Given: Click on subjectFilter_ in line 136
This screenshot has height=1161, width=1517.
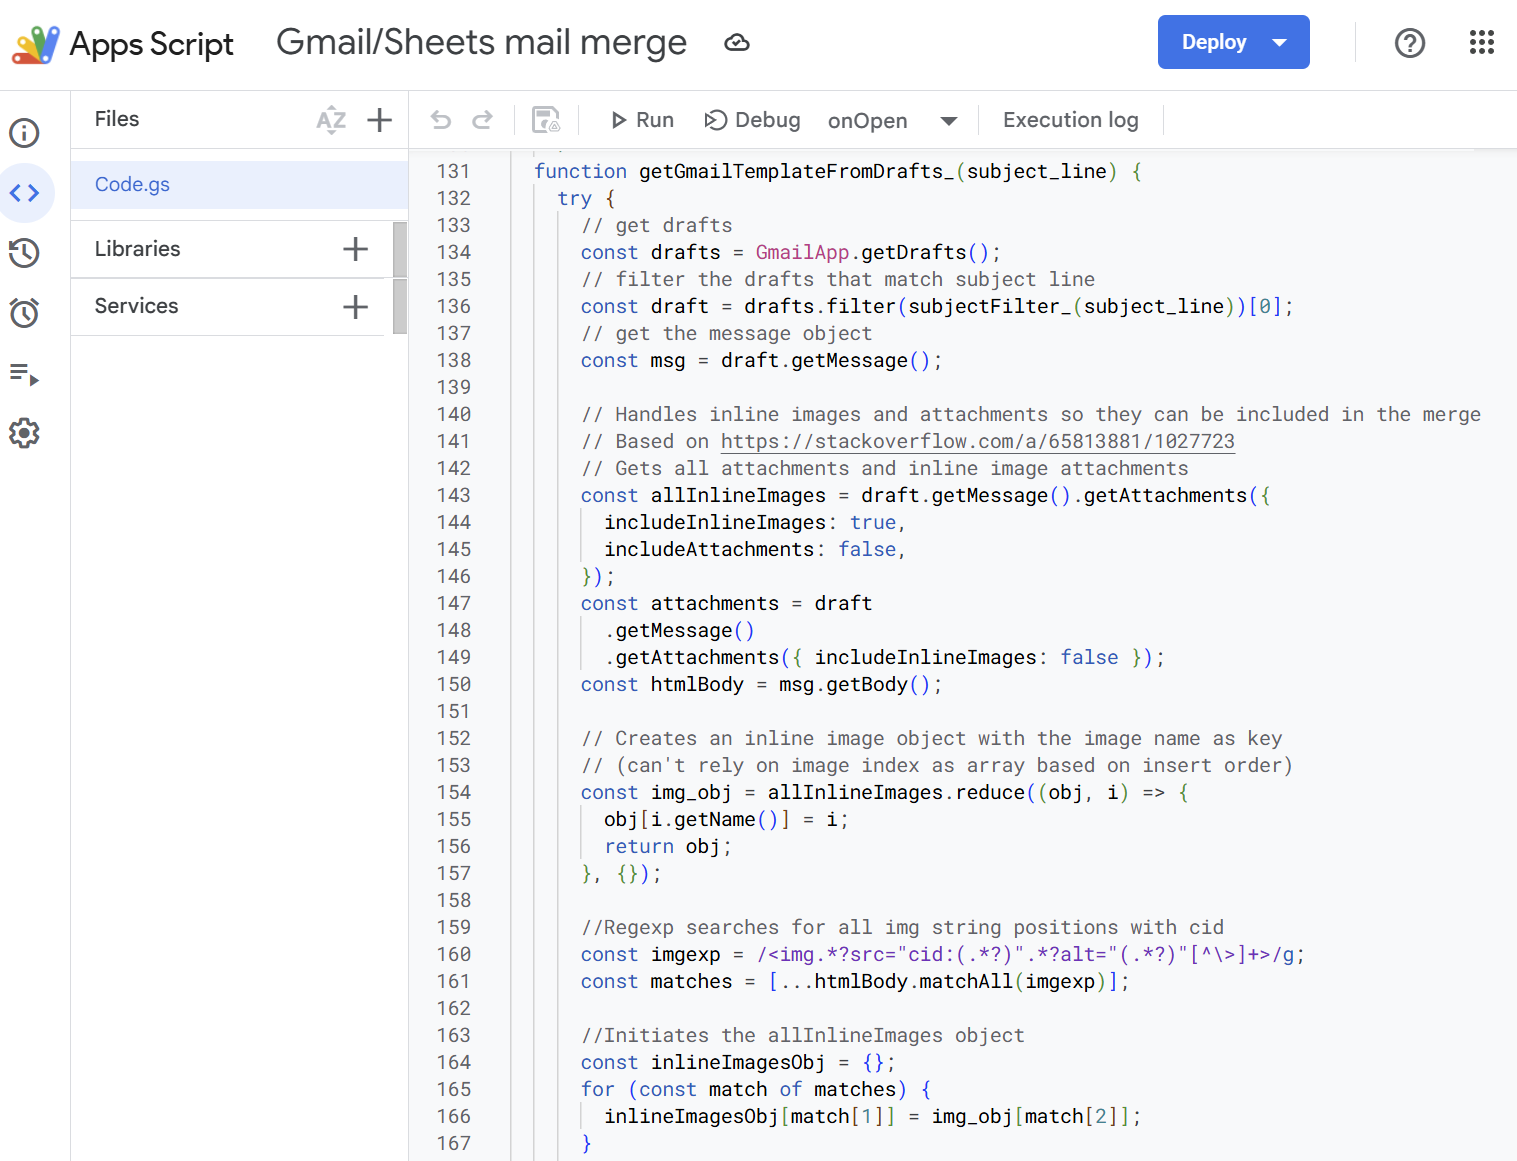Looking at the screenshot, I should pyautogui.click(x=989, y=306).
